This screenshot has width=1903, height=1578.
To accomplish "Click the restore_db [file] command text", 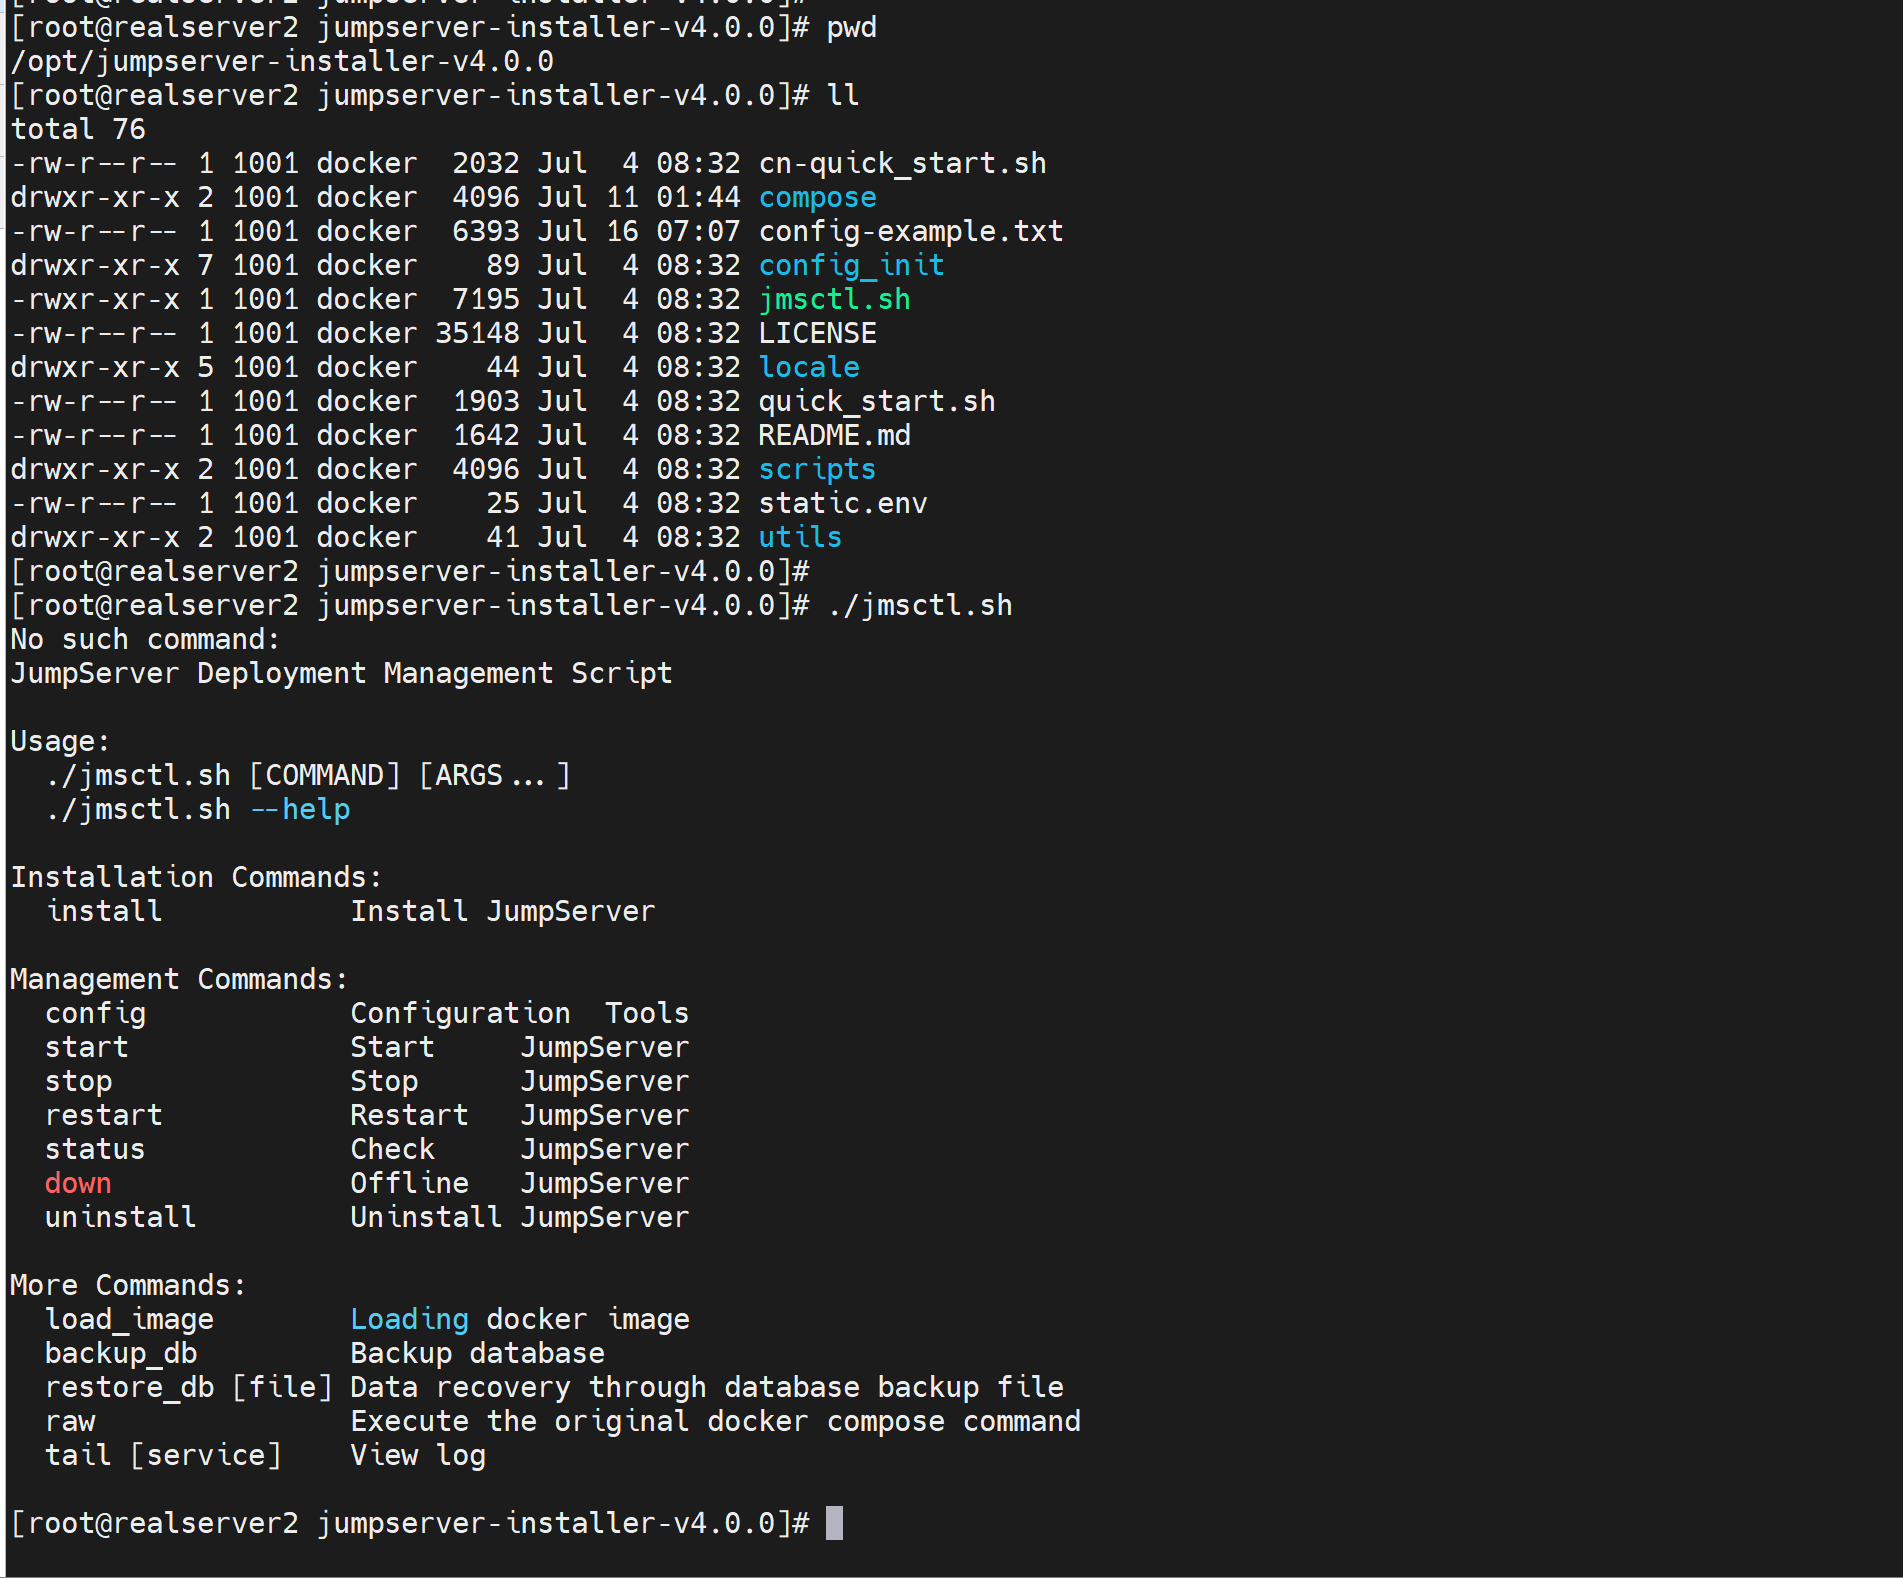I will click(x=188, y=1388).
